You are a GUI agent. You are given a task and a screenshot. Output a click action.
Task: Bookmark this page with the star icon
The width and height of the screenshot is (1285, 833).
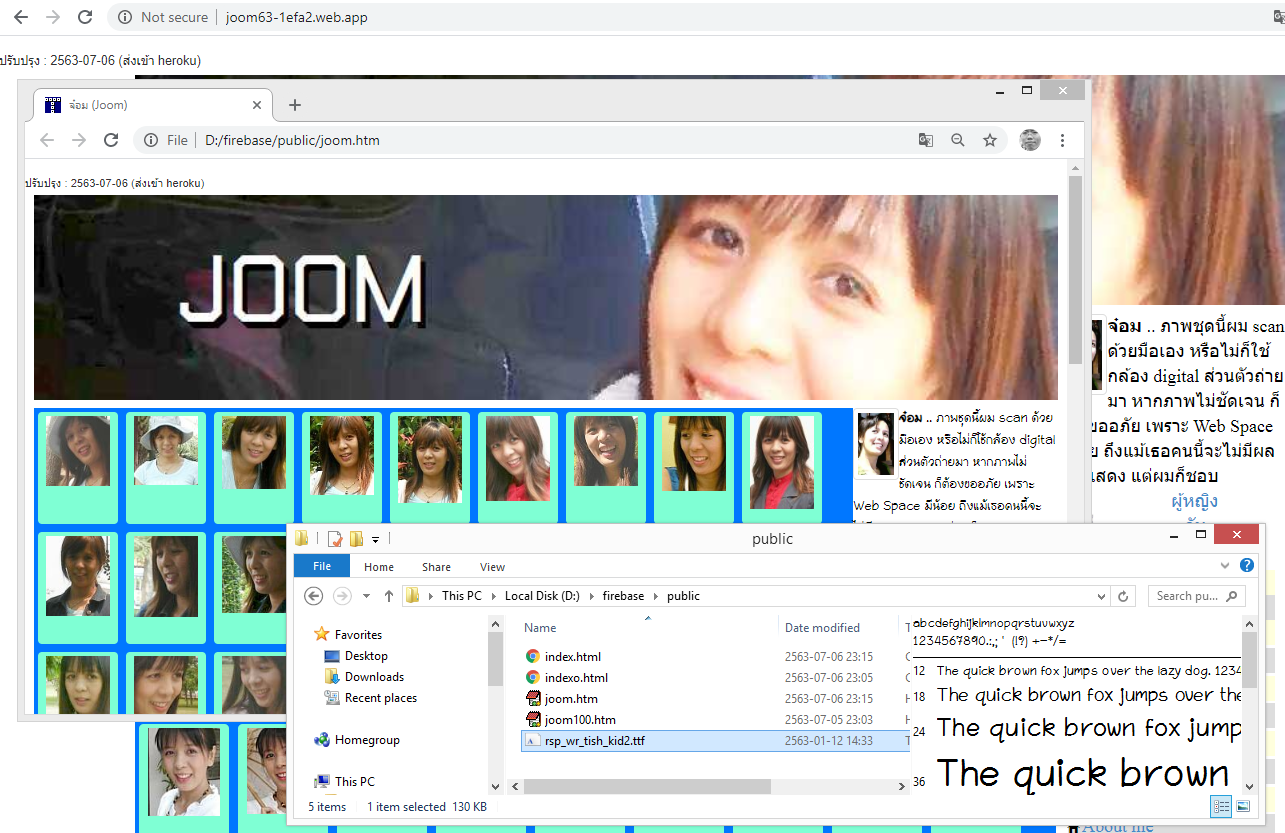coord(990,140)
